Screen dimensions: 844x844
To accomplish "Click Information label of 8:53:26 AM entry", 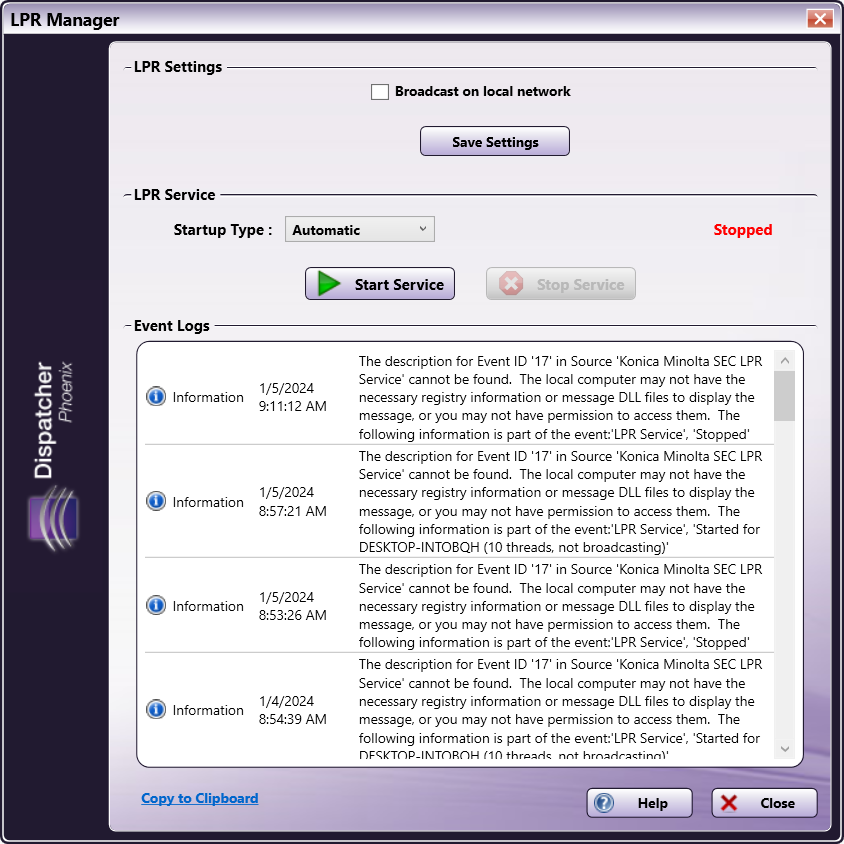I will click(x=208, y=606).
